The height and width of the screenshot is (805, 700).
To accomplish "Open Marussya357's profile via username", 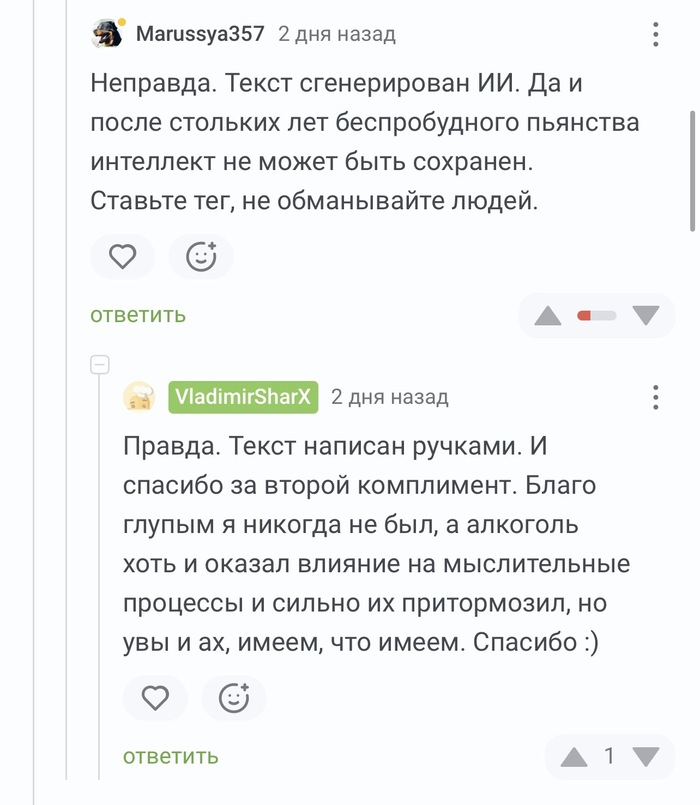I will coord(200,34).
